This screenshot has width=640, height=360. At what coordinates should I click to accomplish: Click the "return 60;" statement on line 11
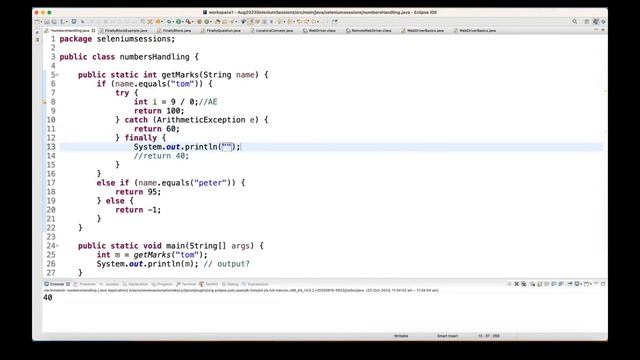click(157, 129)
